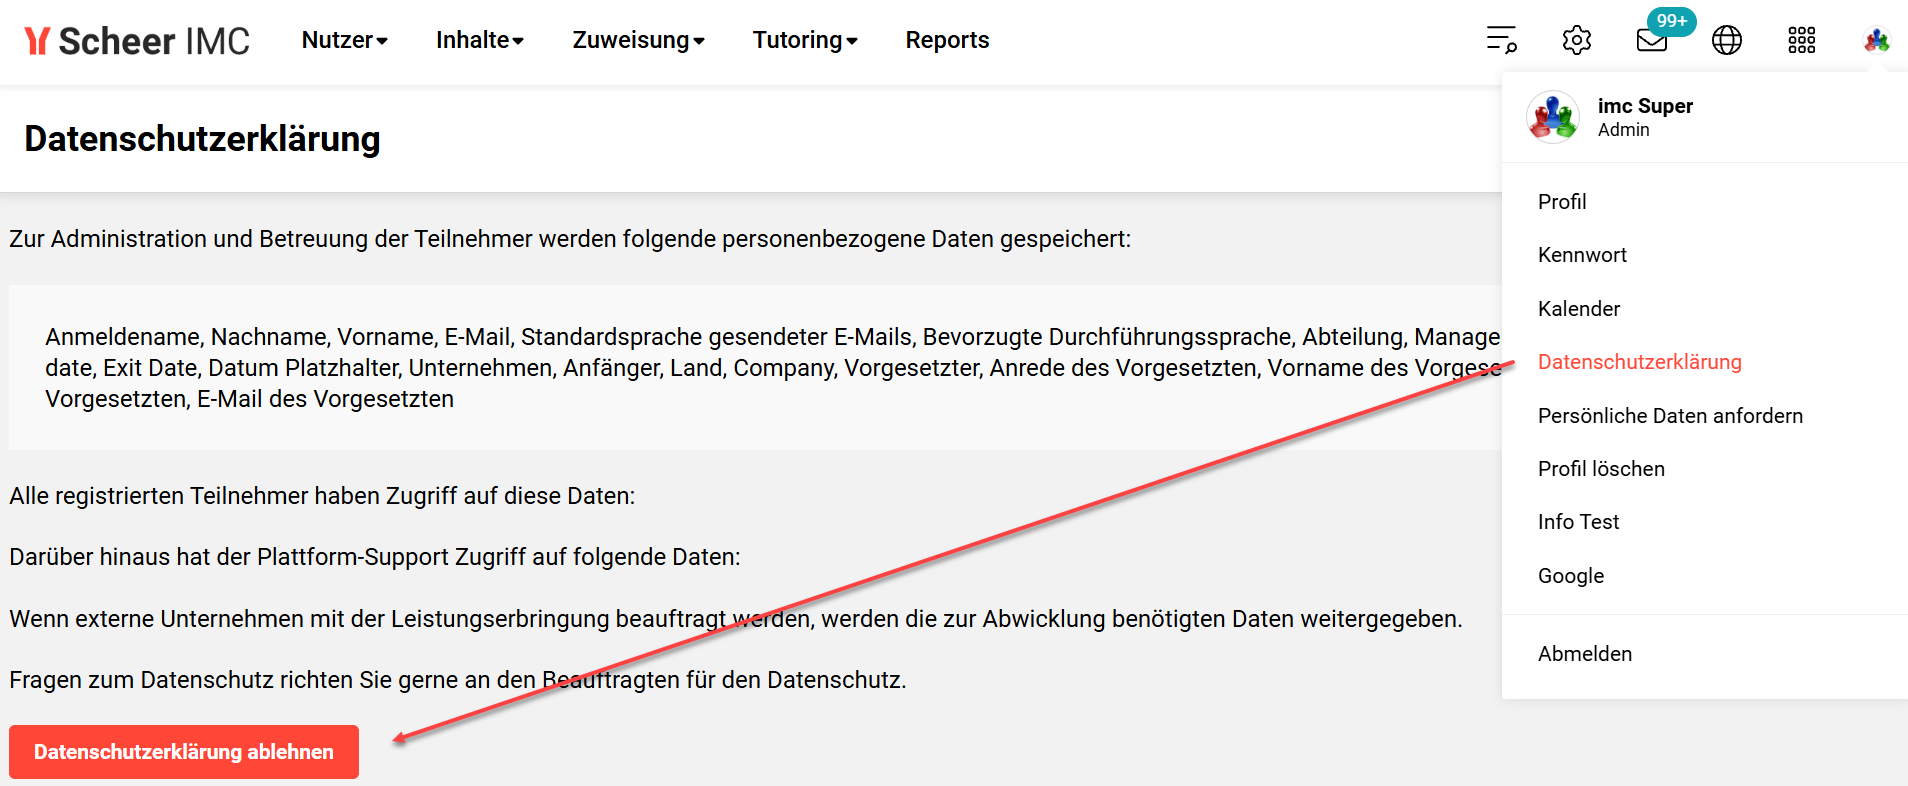Click the text starting 'Anmeldename, Nachname, Vorname'
The height and width of the screenshot is (786, 1908).
tap(773, 368)
